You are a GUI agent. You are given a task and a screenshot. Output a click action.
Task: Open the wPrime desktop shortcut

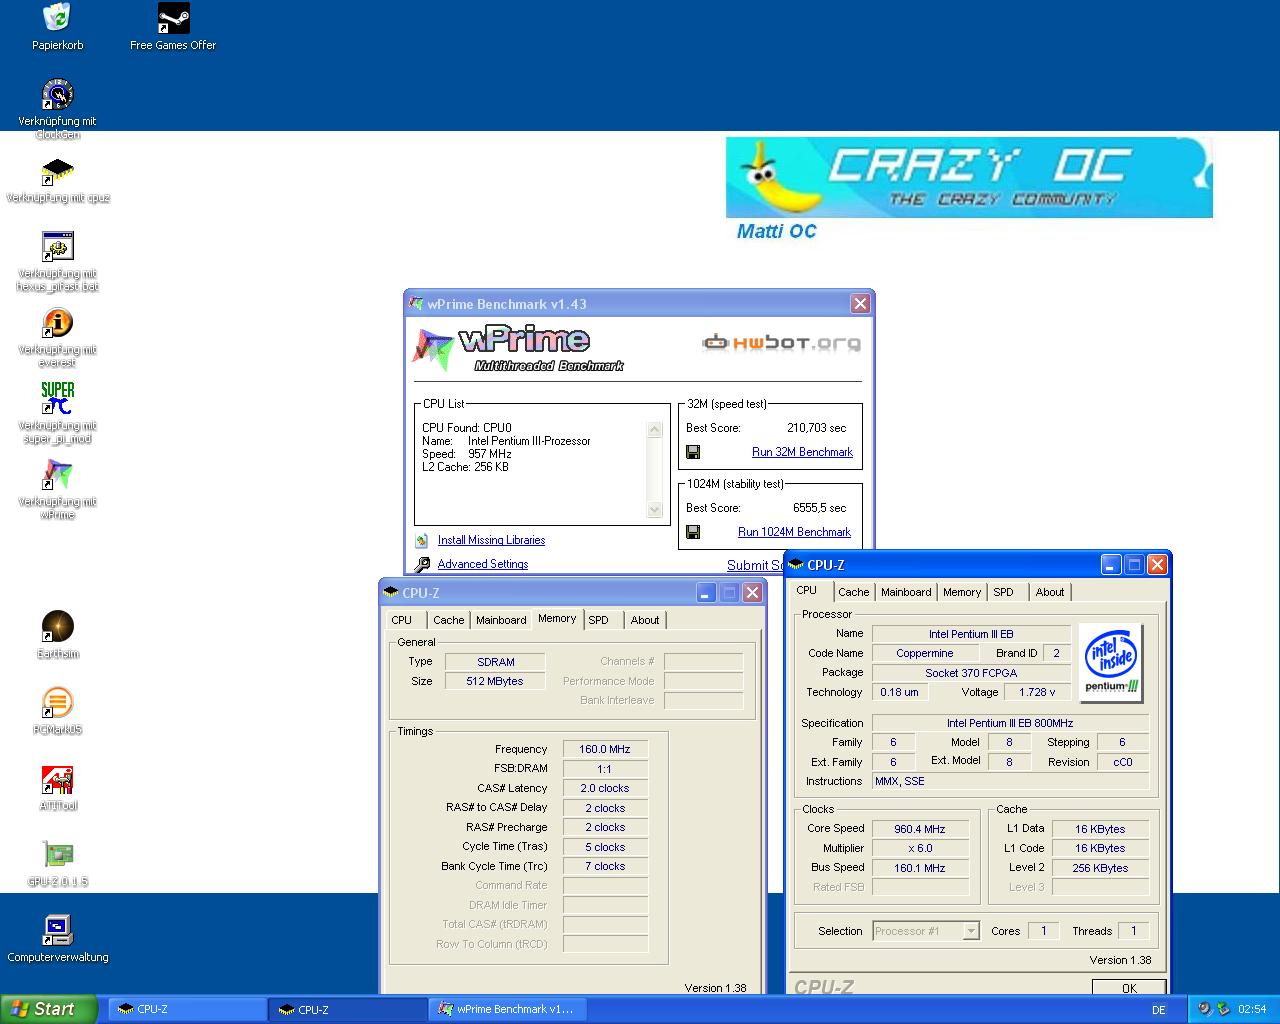57,475
